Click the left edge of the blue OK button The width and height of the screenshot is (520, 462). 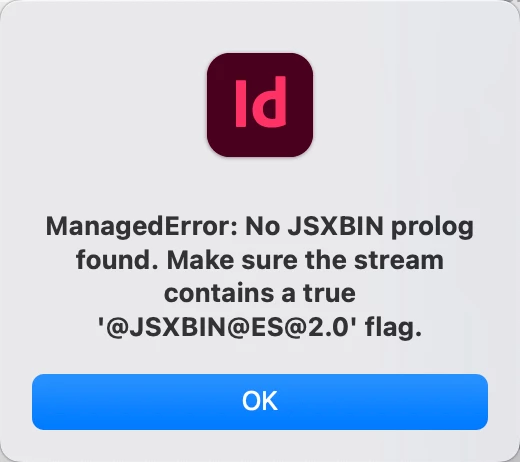(x=38, y=402)
